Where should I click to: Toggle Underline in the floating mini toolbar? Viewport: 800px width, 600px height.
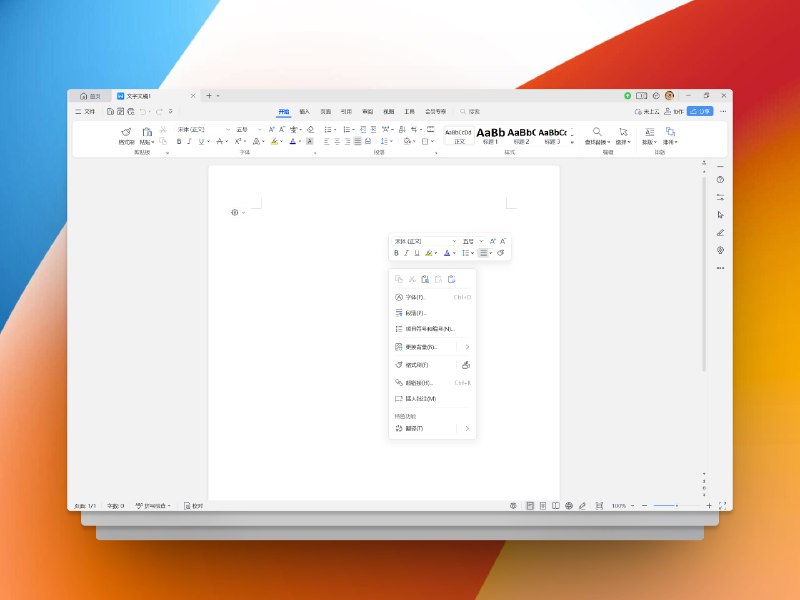coord(416,253)
